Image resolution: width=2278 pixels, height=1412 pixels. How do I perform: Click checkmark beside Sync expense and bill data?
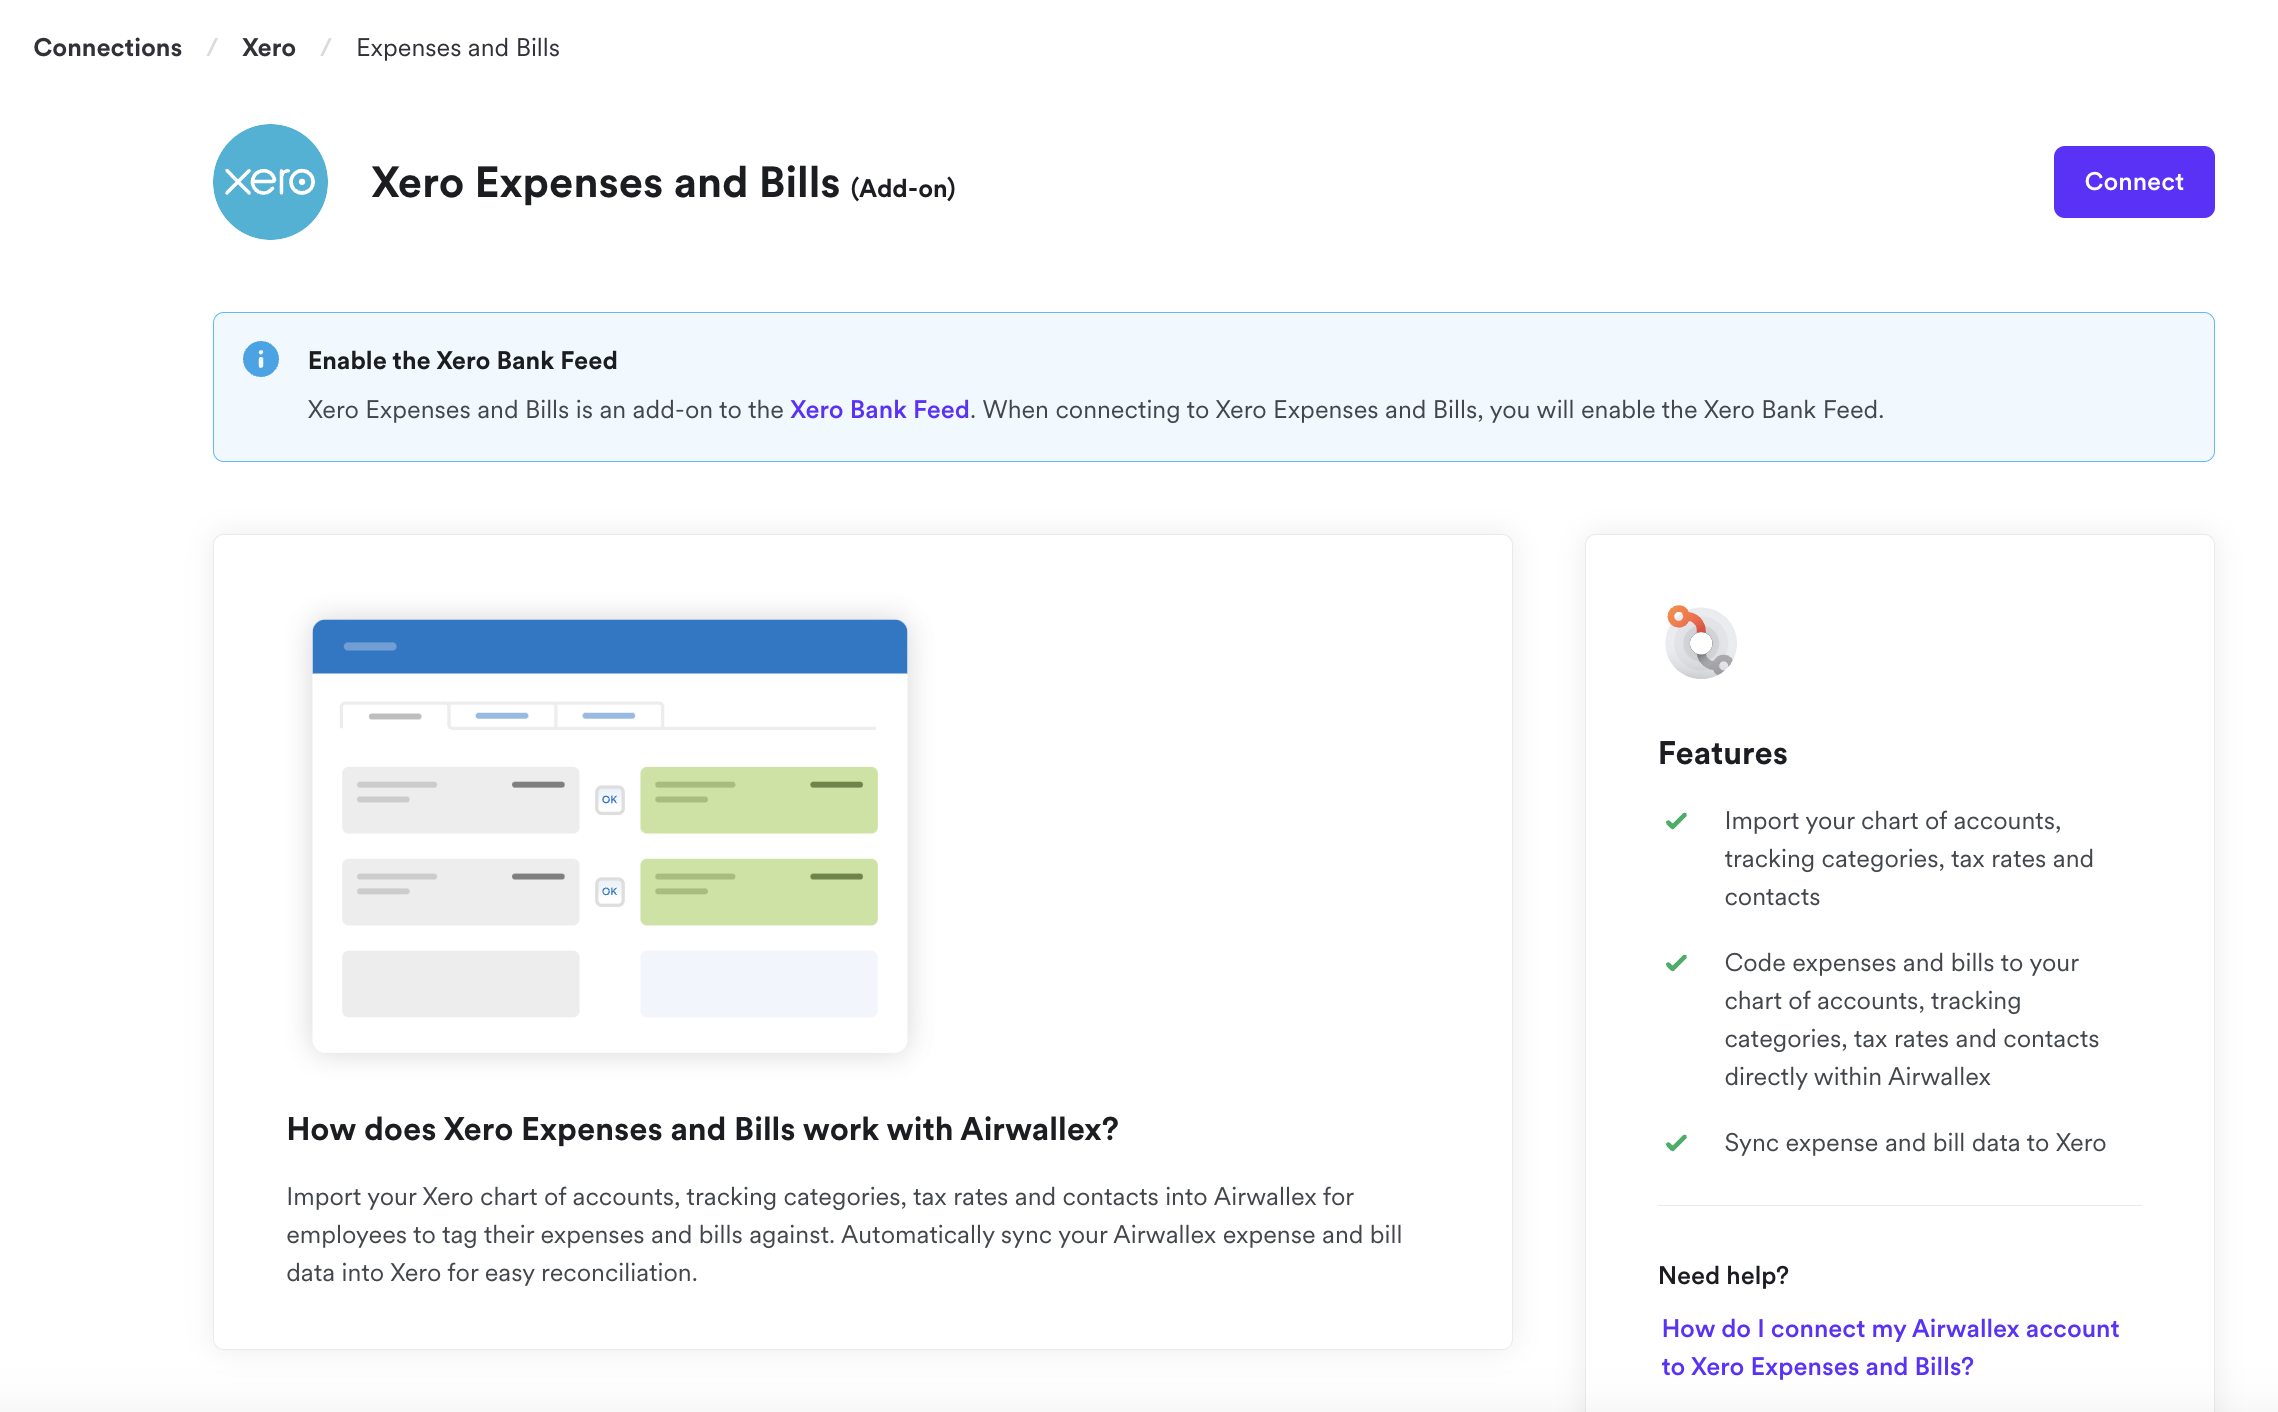pyautogui.click(x=1677, y=1143)
